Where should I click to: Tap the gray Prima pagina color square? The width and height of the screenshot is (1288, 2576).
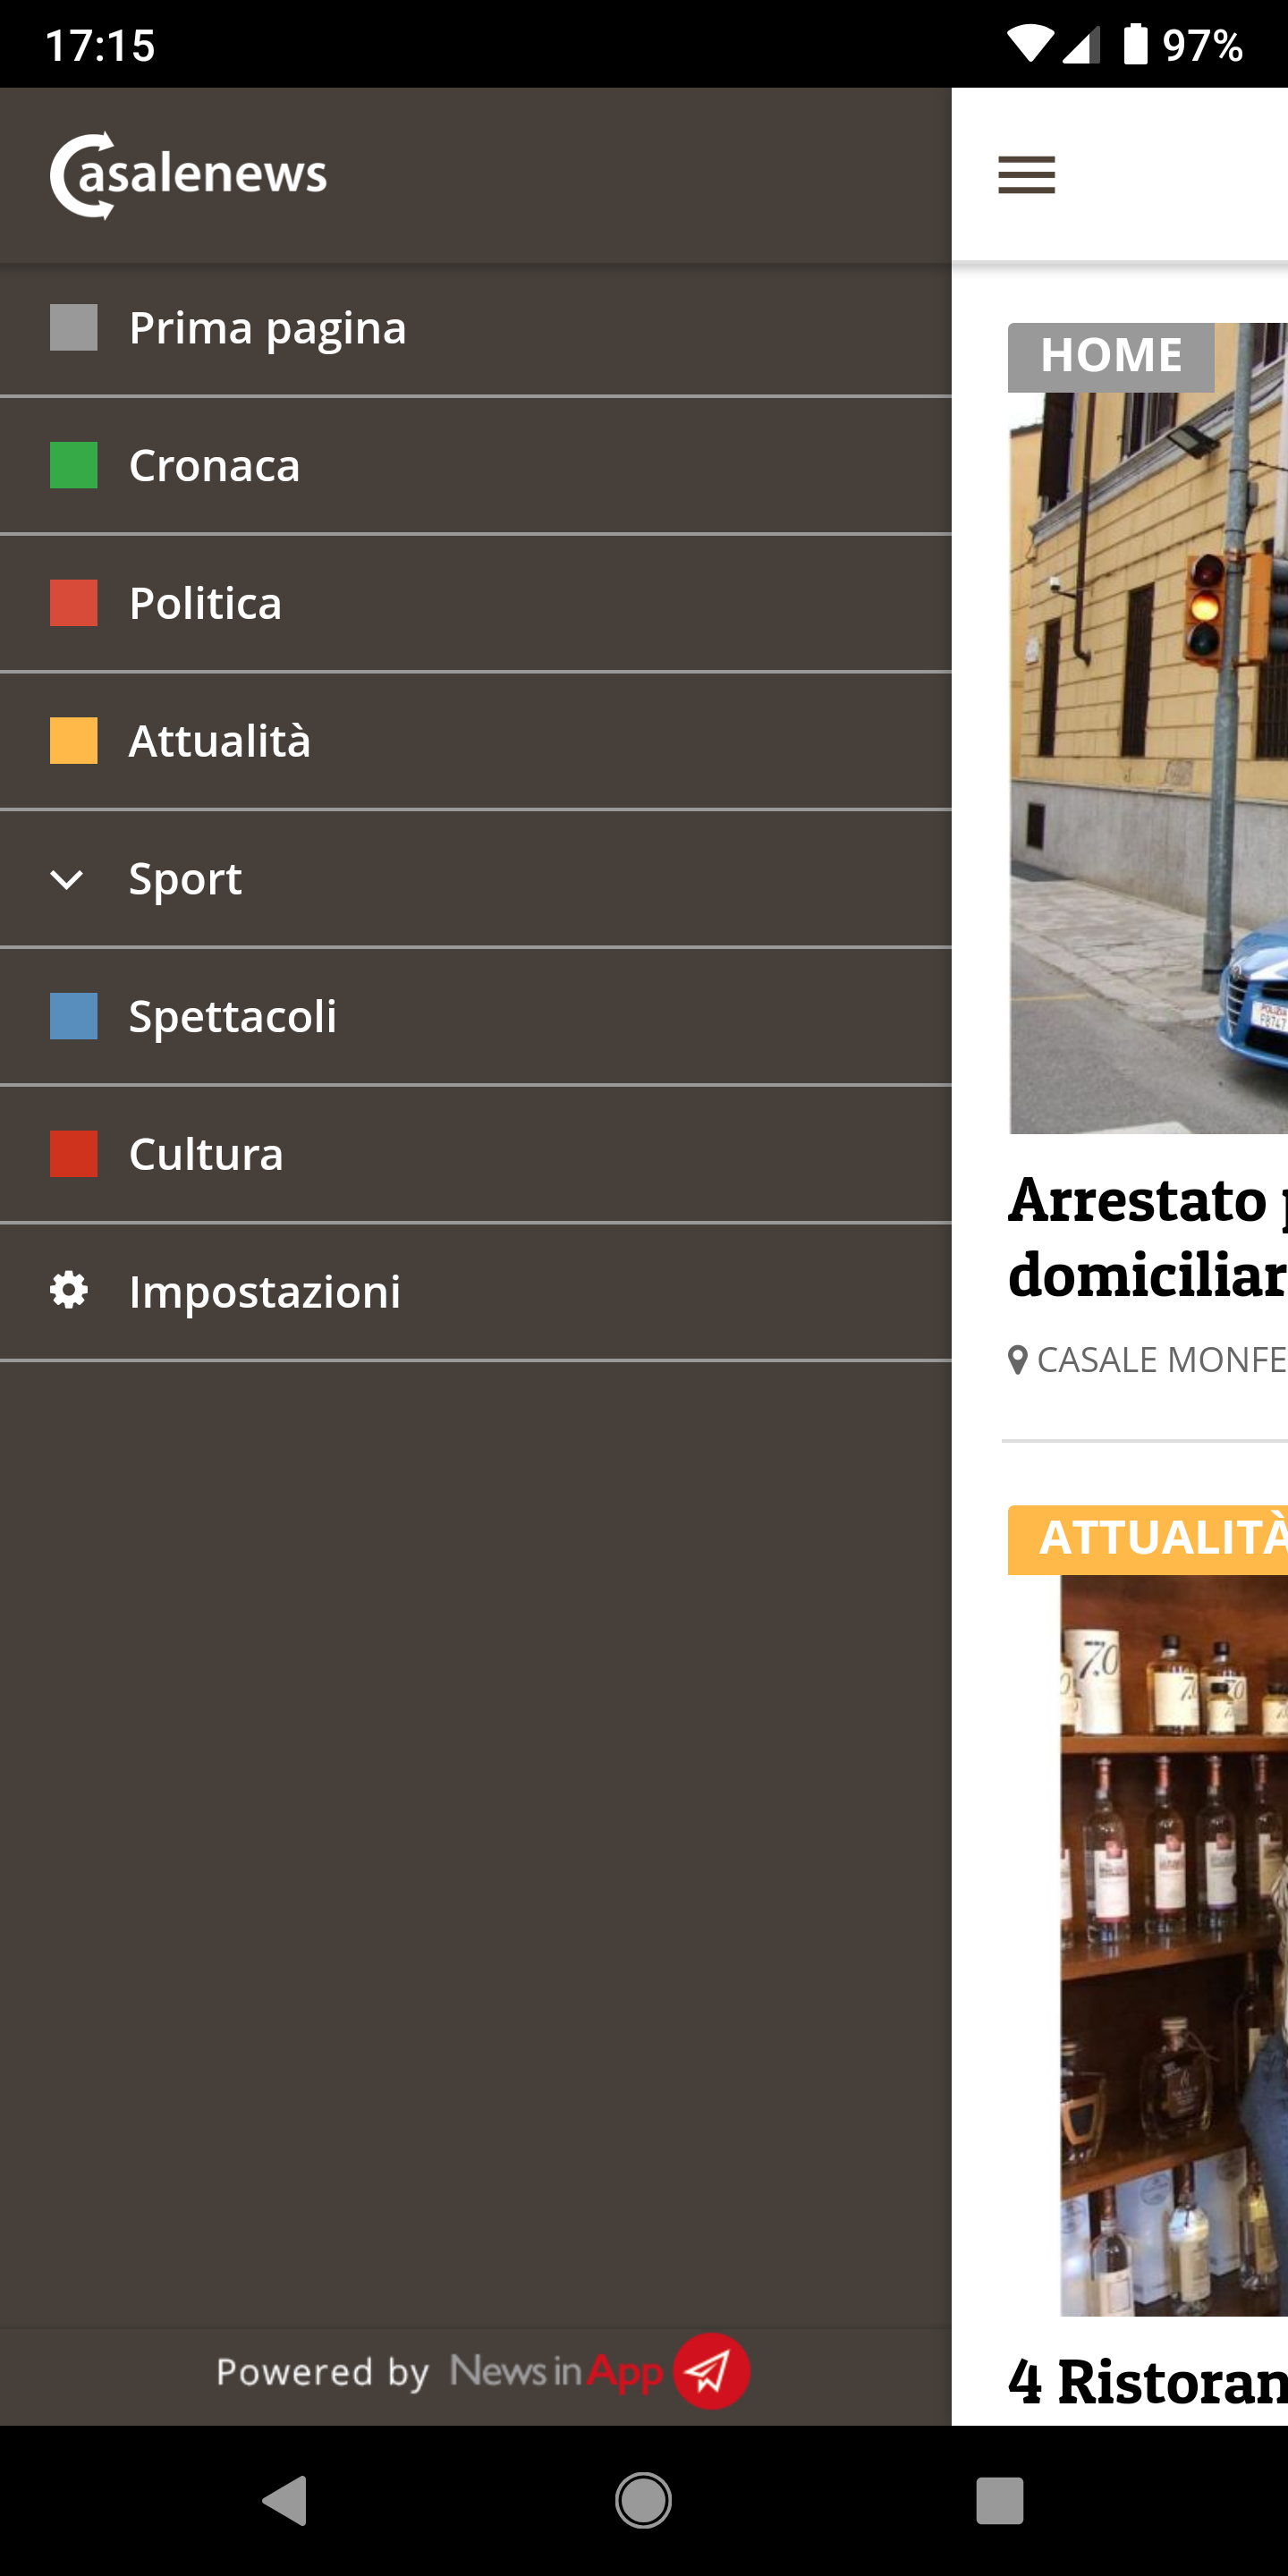click(x=74, y=328)
